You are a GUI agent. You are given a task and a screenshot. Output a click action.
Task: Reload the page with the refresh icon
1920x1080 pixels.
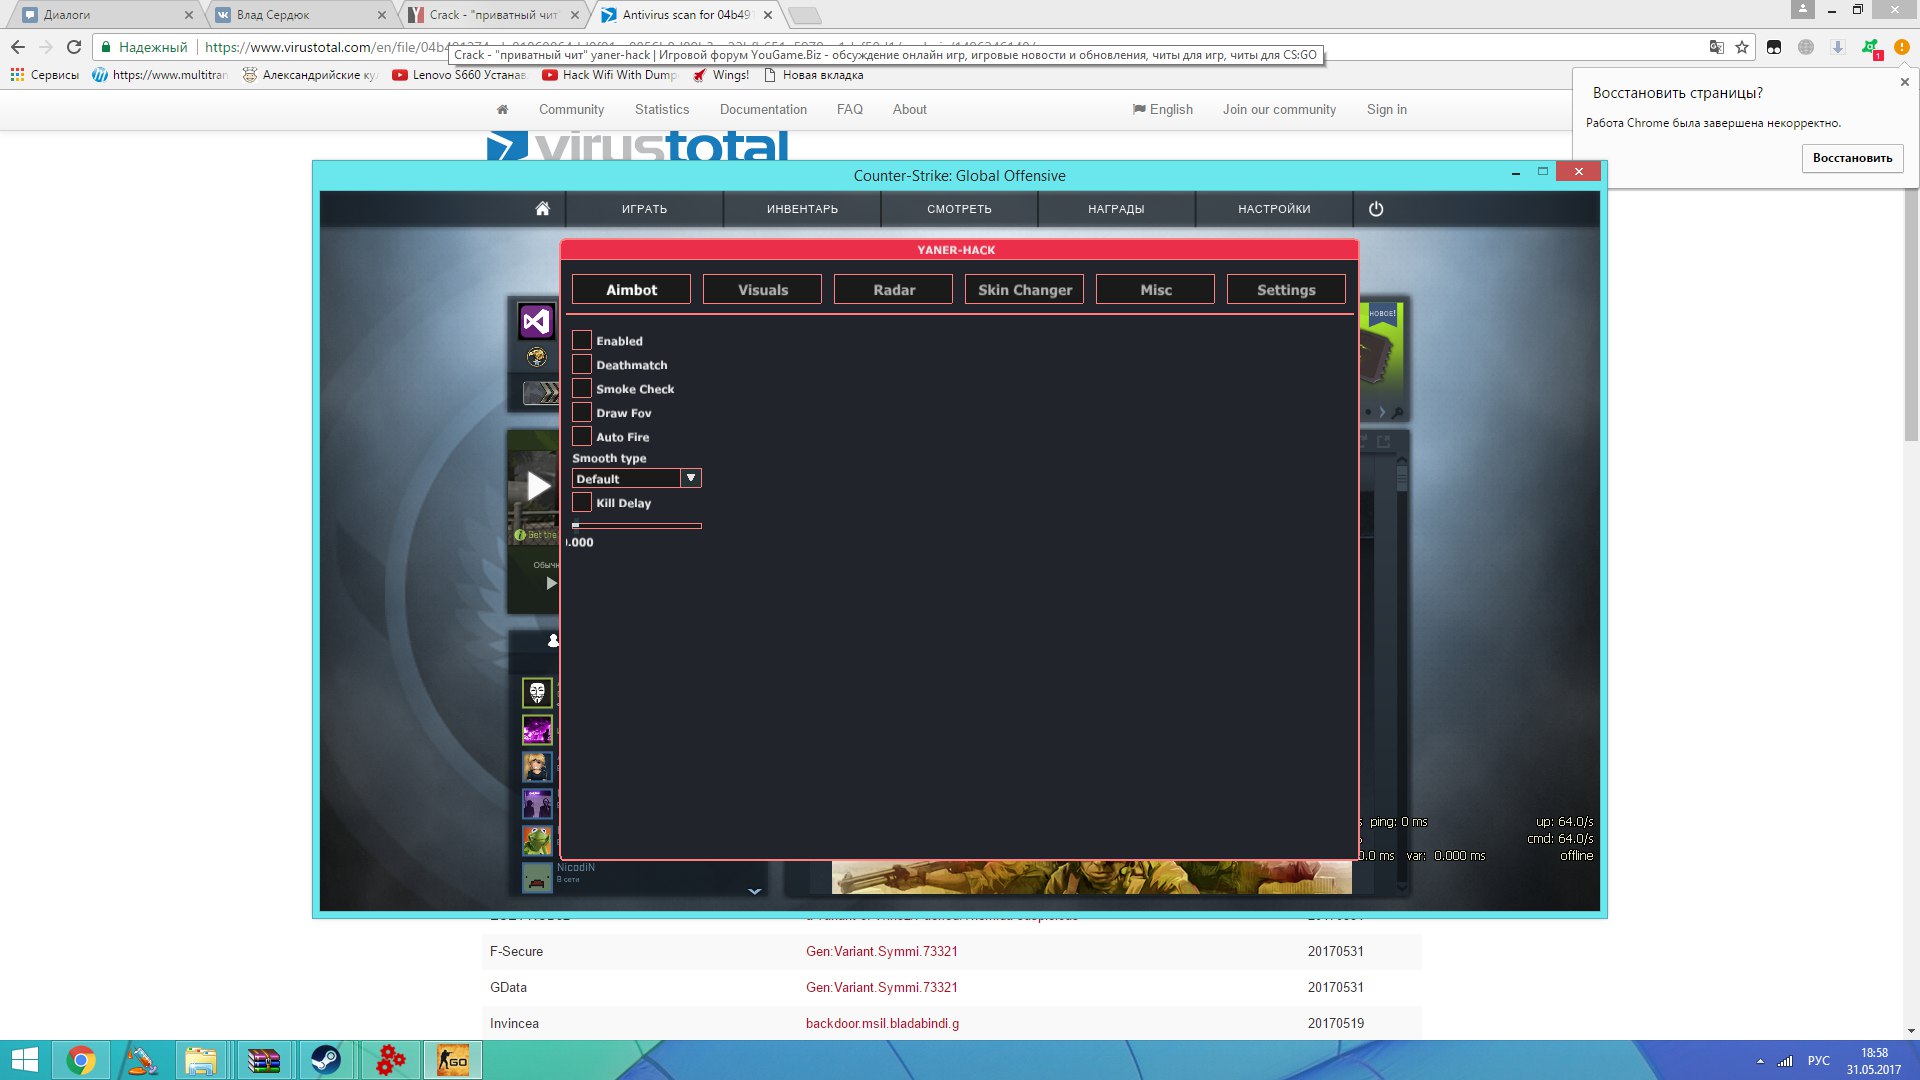(x=74, y=47)
